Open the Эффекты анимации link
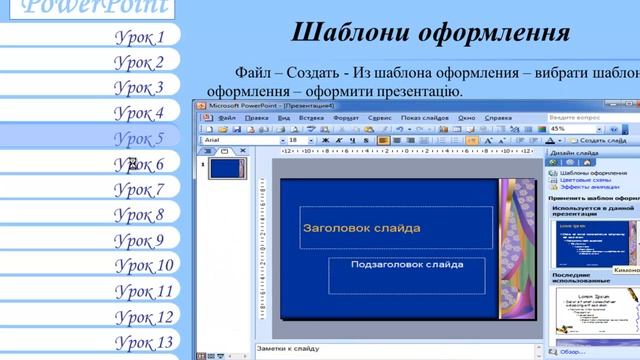The width and height of the screenshot is (640, 360). [x=589, y=187]
